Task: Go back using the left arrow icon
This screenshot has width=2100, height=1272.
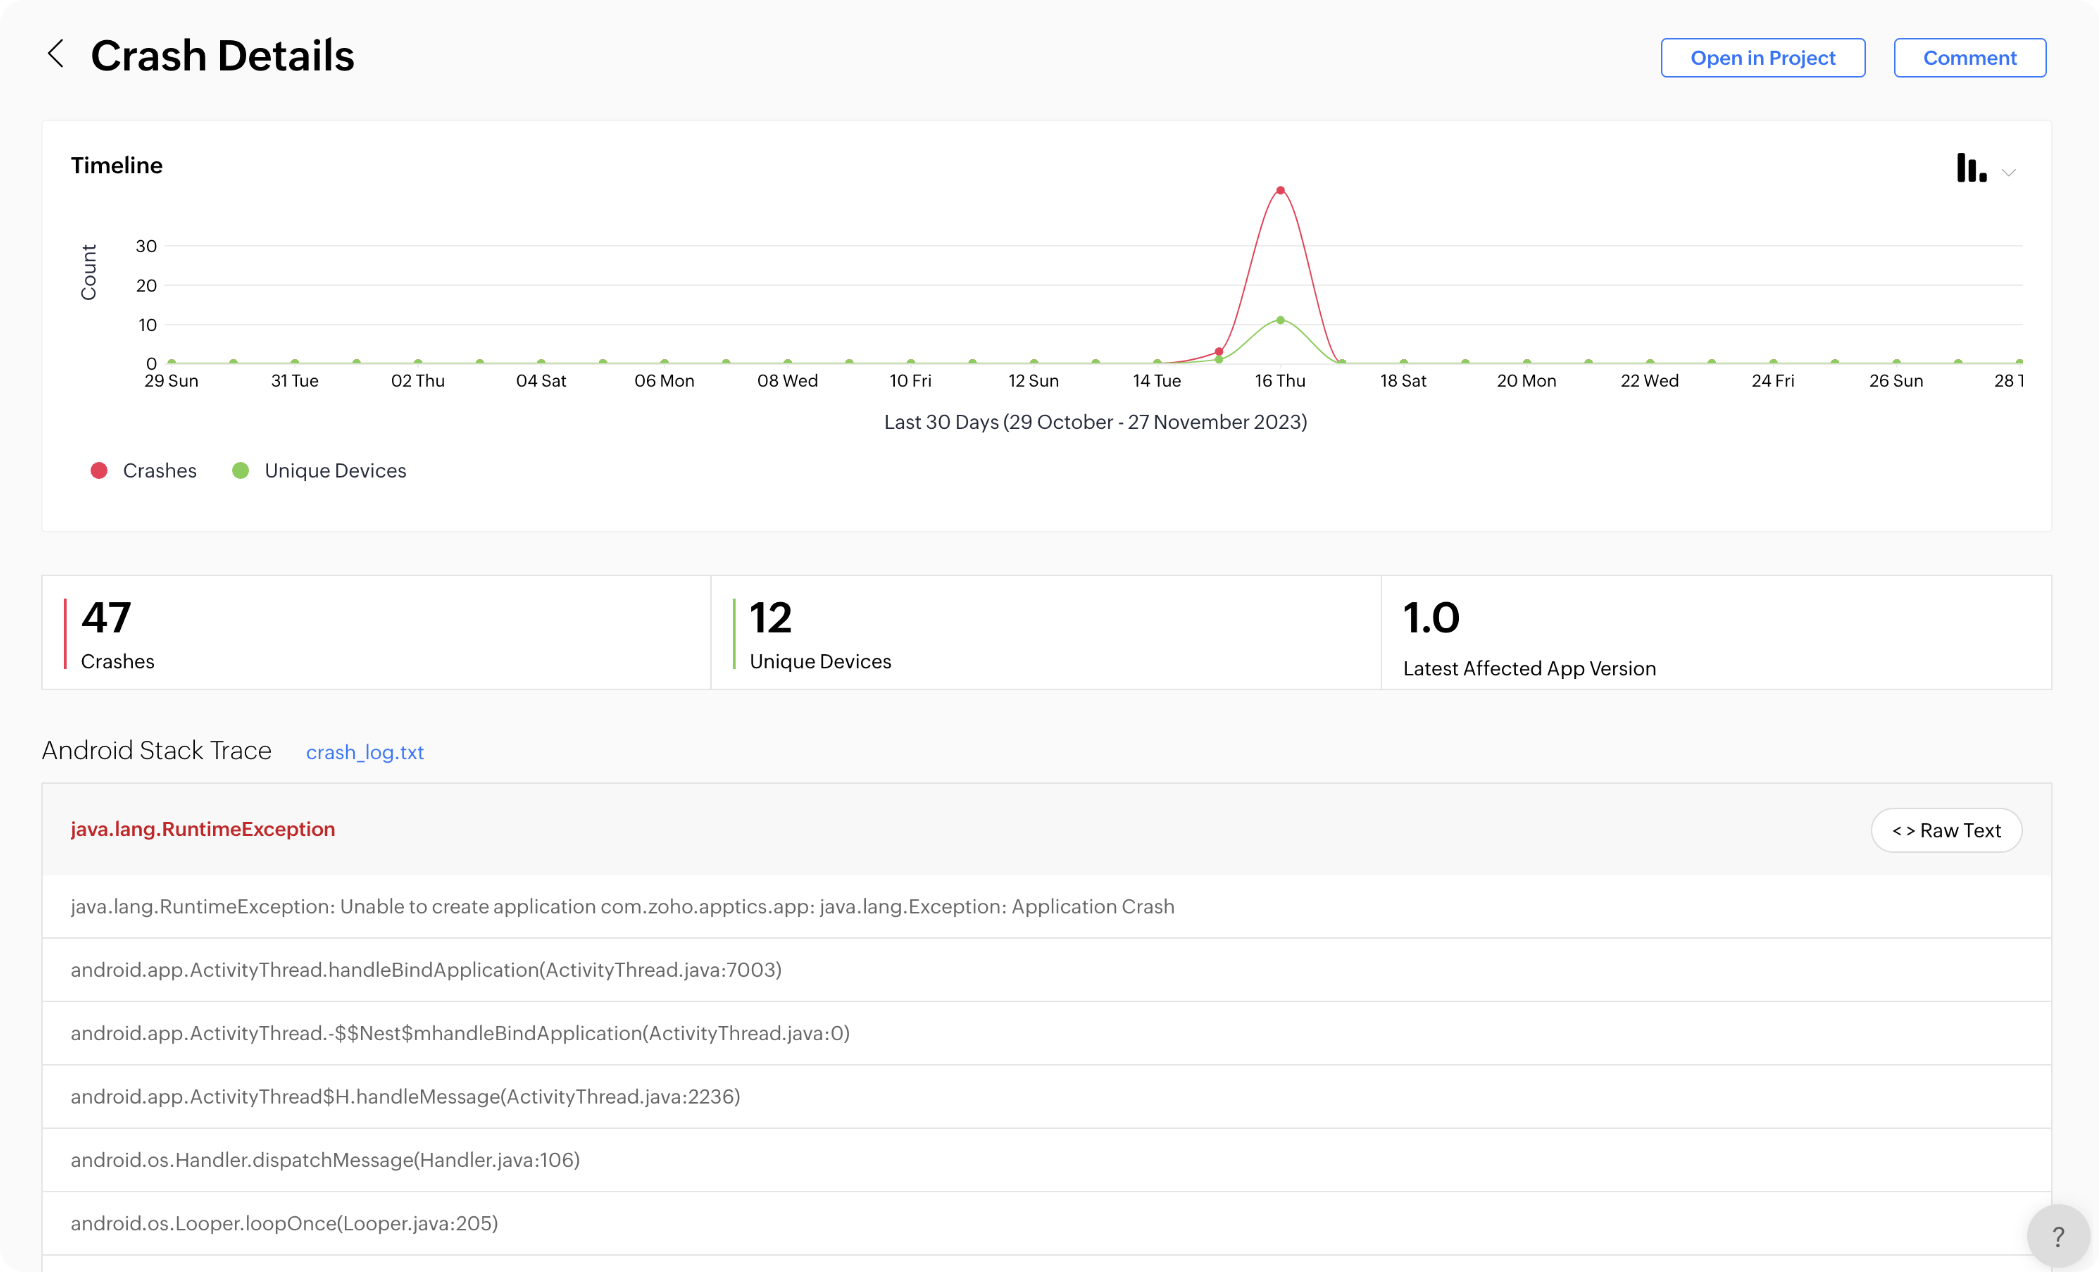Action: (x=56, y=55)
